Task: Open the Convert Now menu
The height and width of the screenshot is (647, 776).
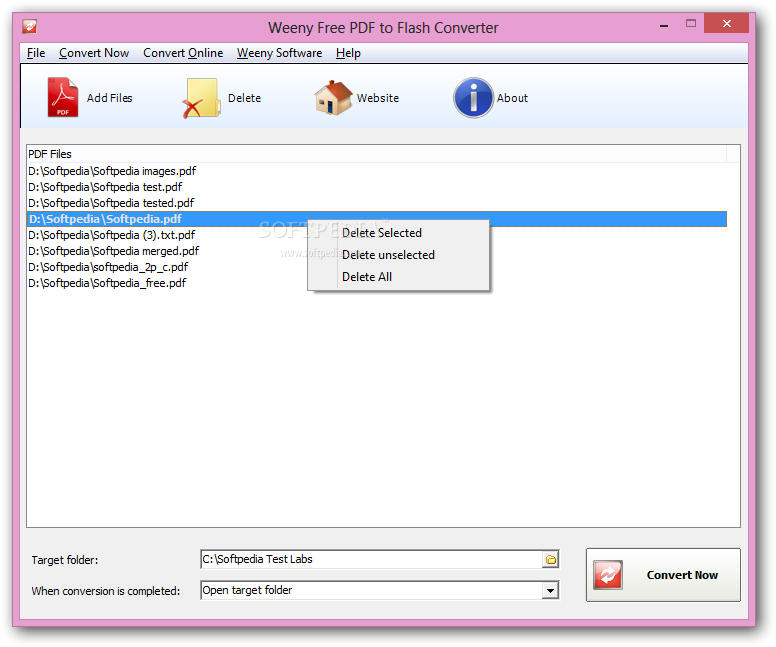Action: click(94, 53)
